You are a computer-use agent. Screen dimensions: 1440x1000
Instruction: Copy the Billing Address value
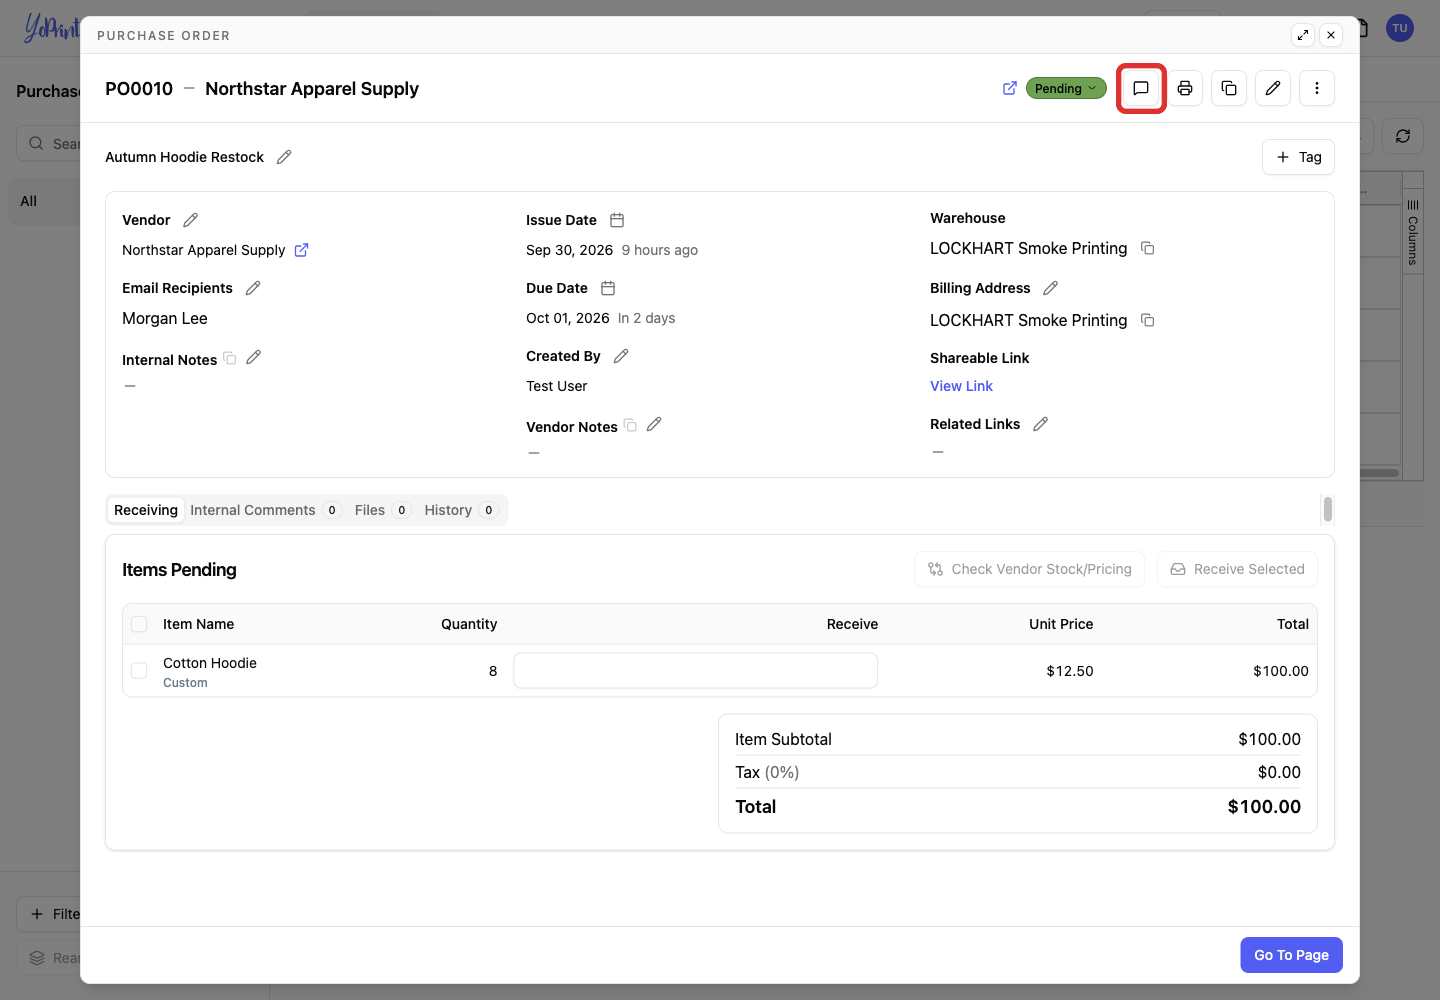point(1148,320)
